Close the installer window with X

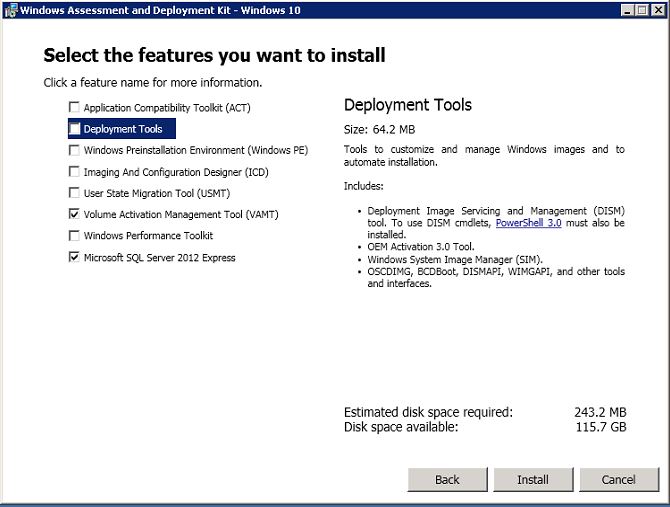(x=658, y=9)
